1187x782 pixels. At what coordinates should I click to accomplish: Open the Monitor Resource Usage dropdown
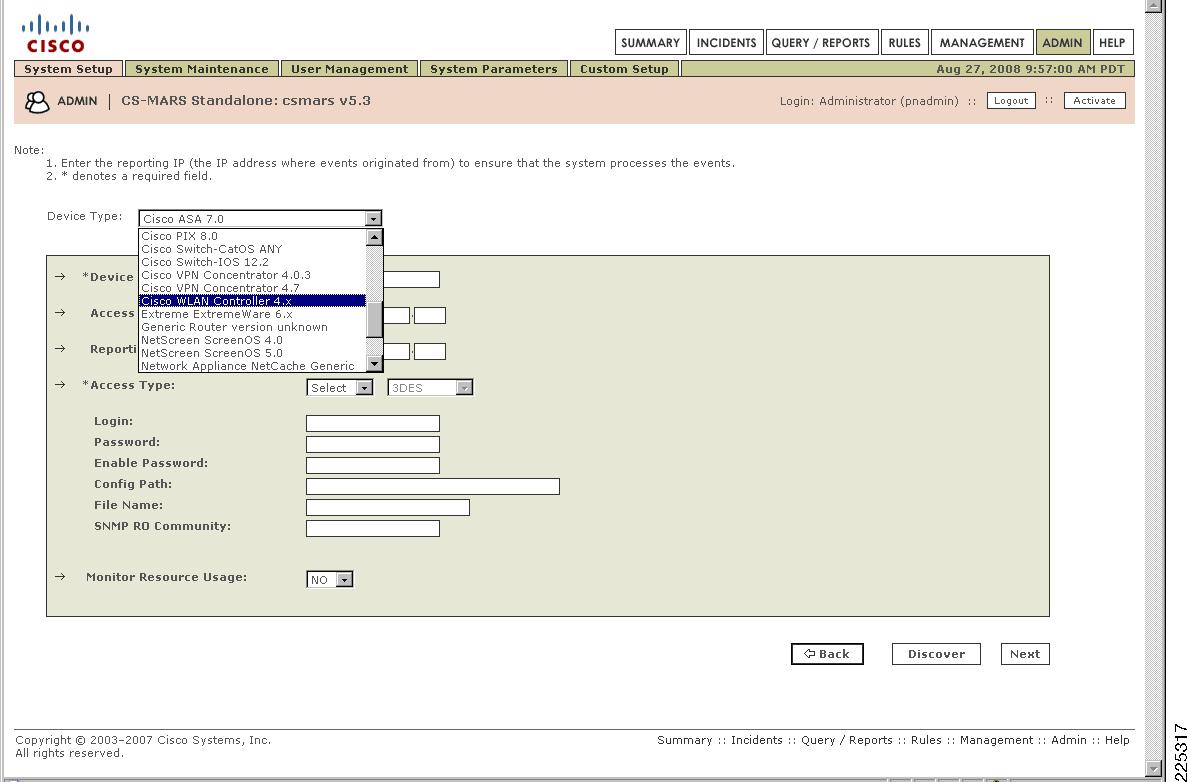329,580
